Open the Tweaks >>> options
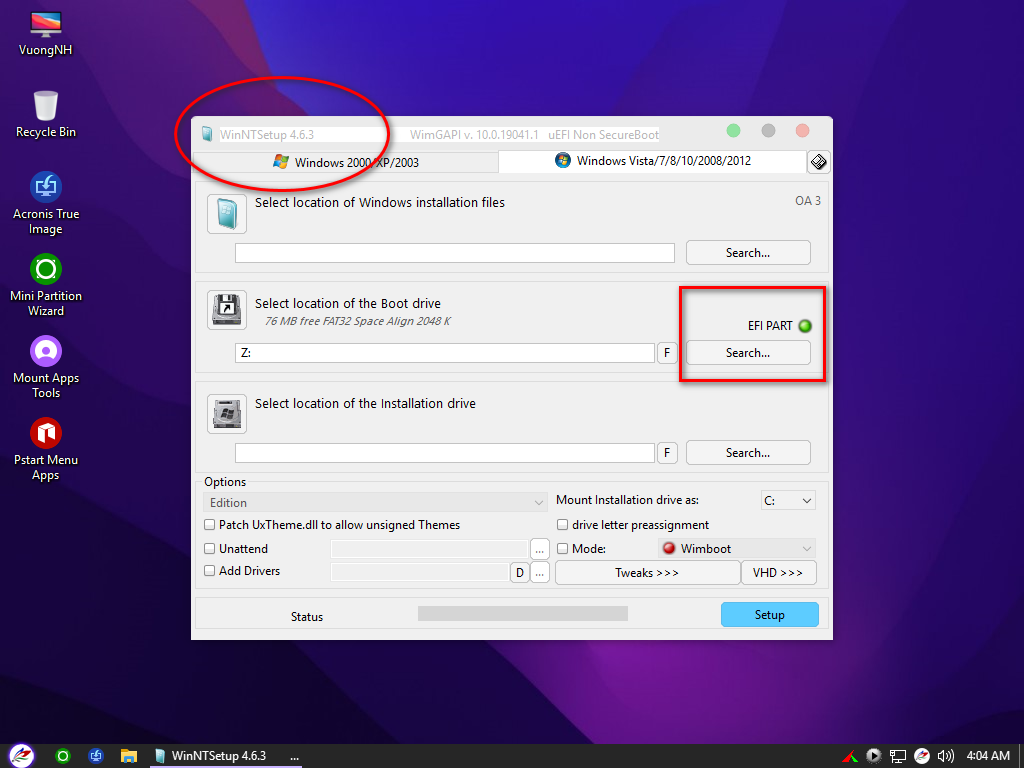1024x768 pixels. [647, 573]
